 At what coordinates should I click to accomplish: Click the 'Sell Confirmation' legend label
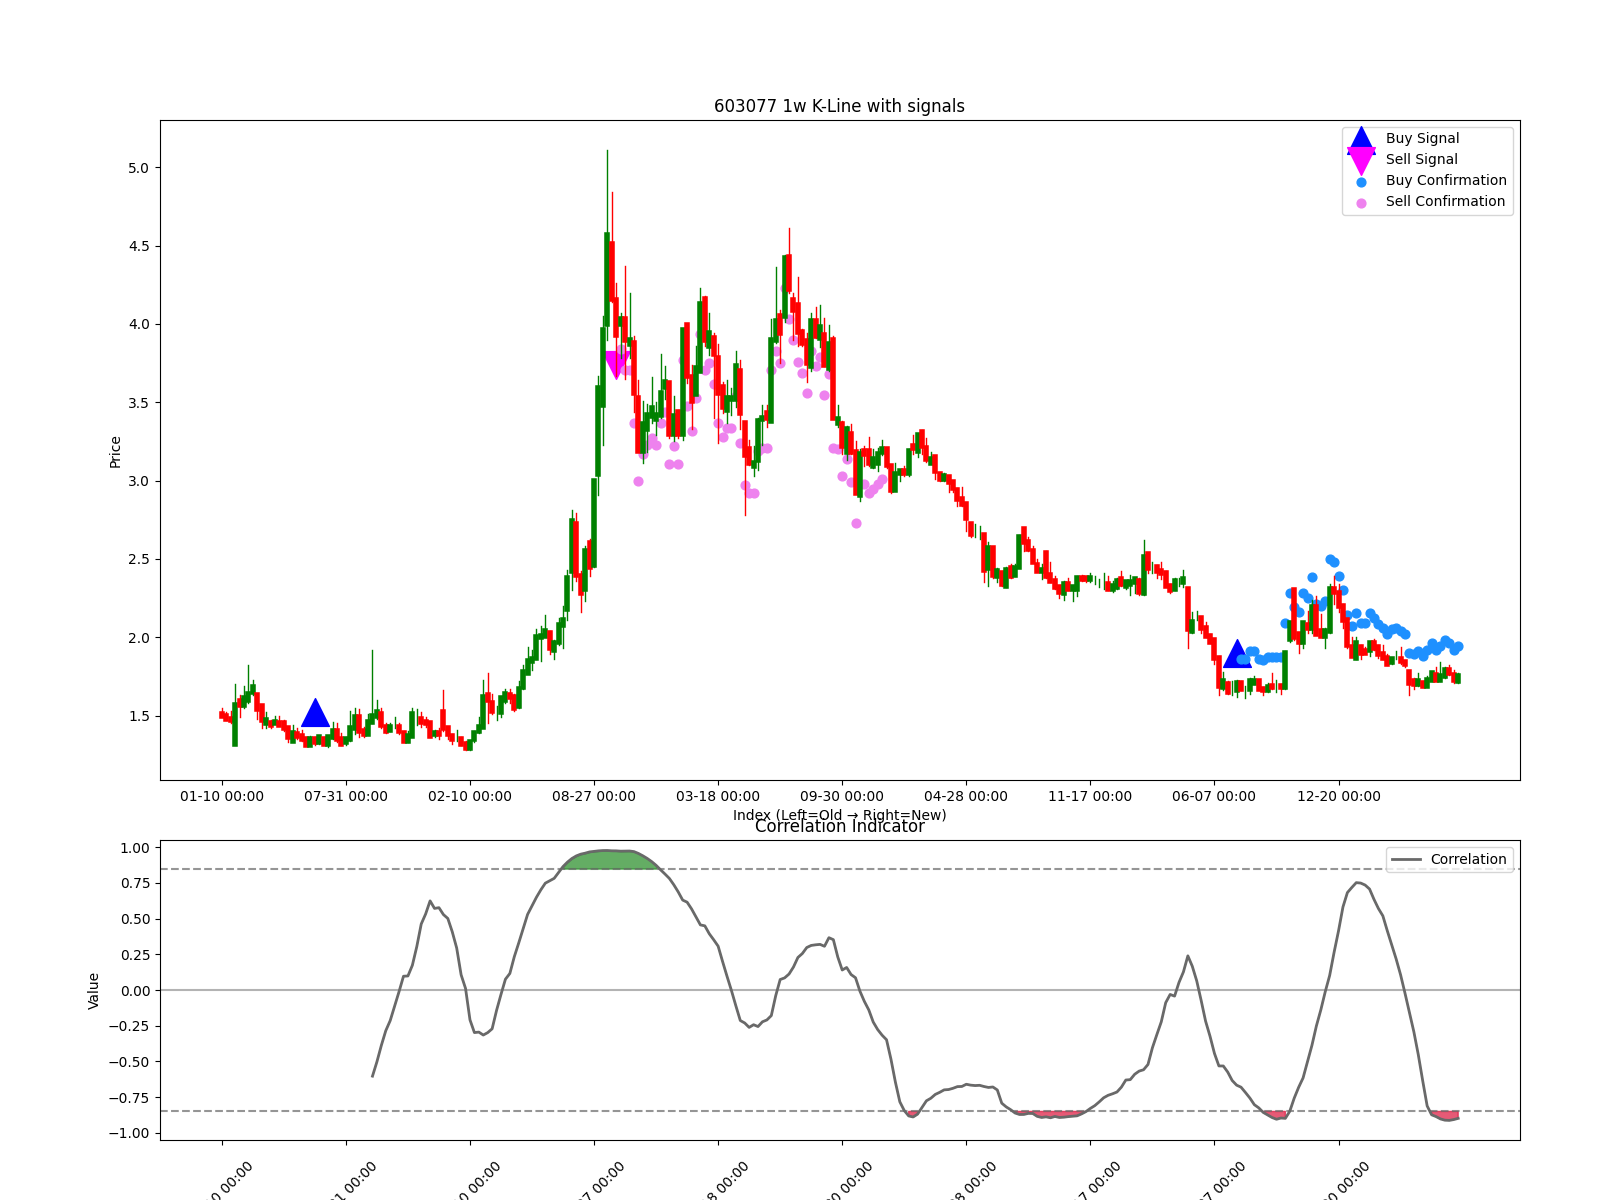[x=1445, y=201]
